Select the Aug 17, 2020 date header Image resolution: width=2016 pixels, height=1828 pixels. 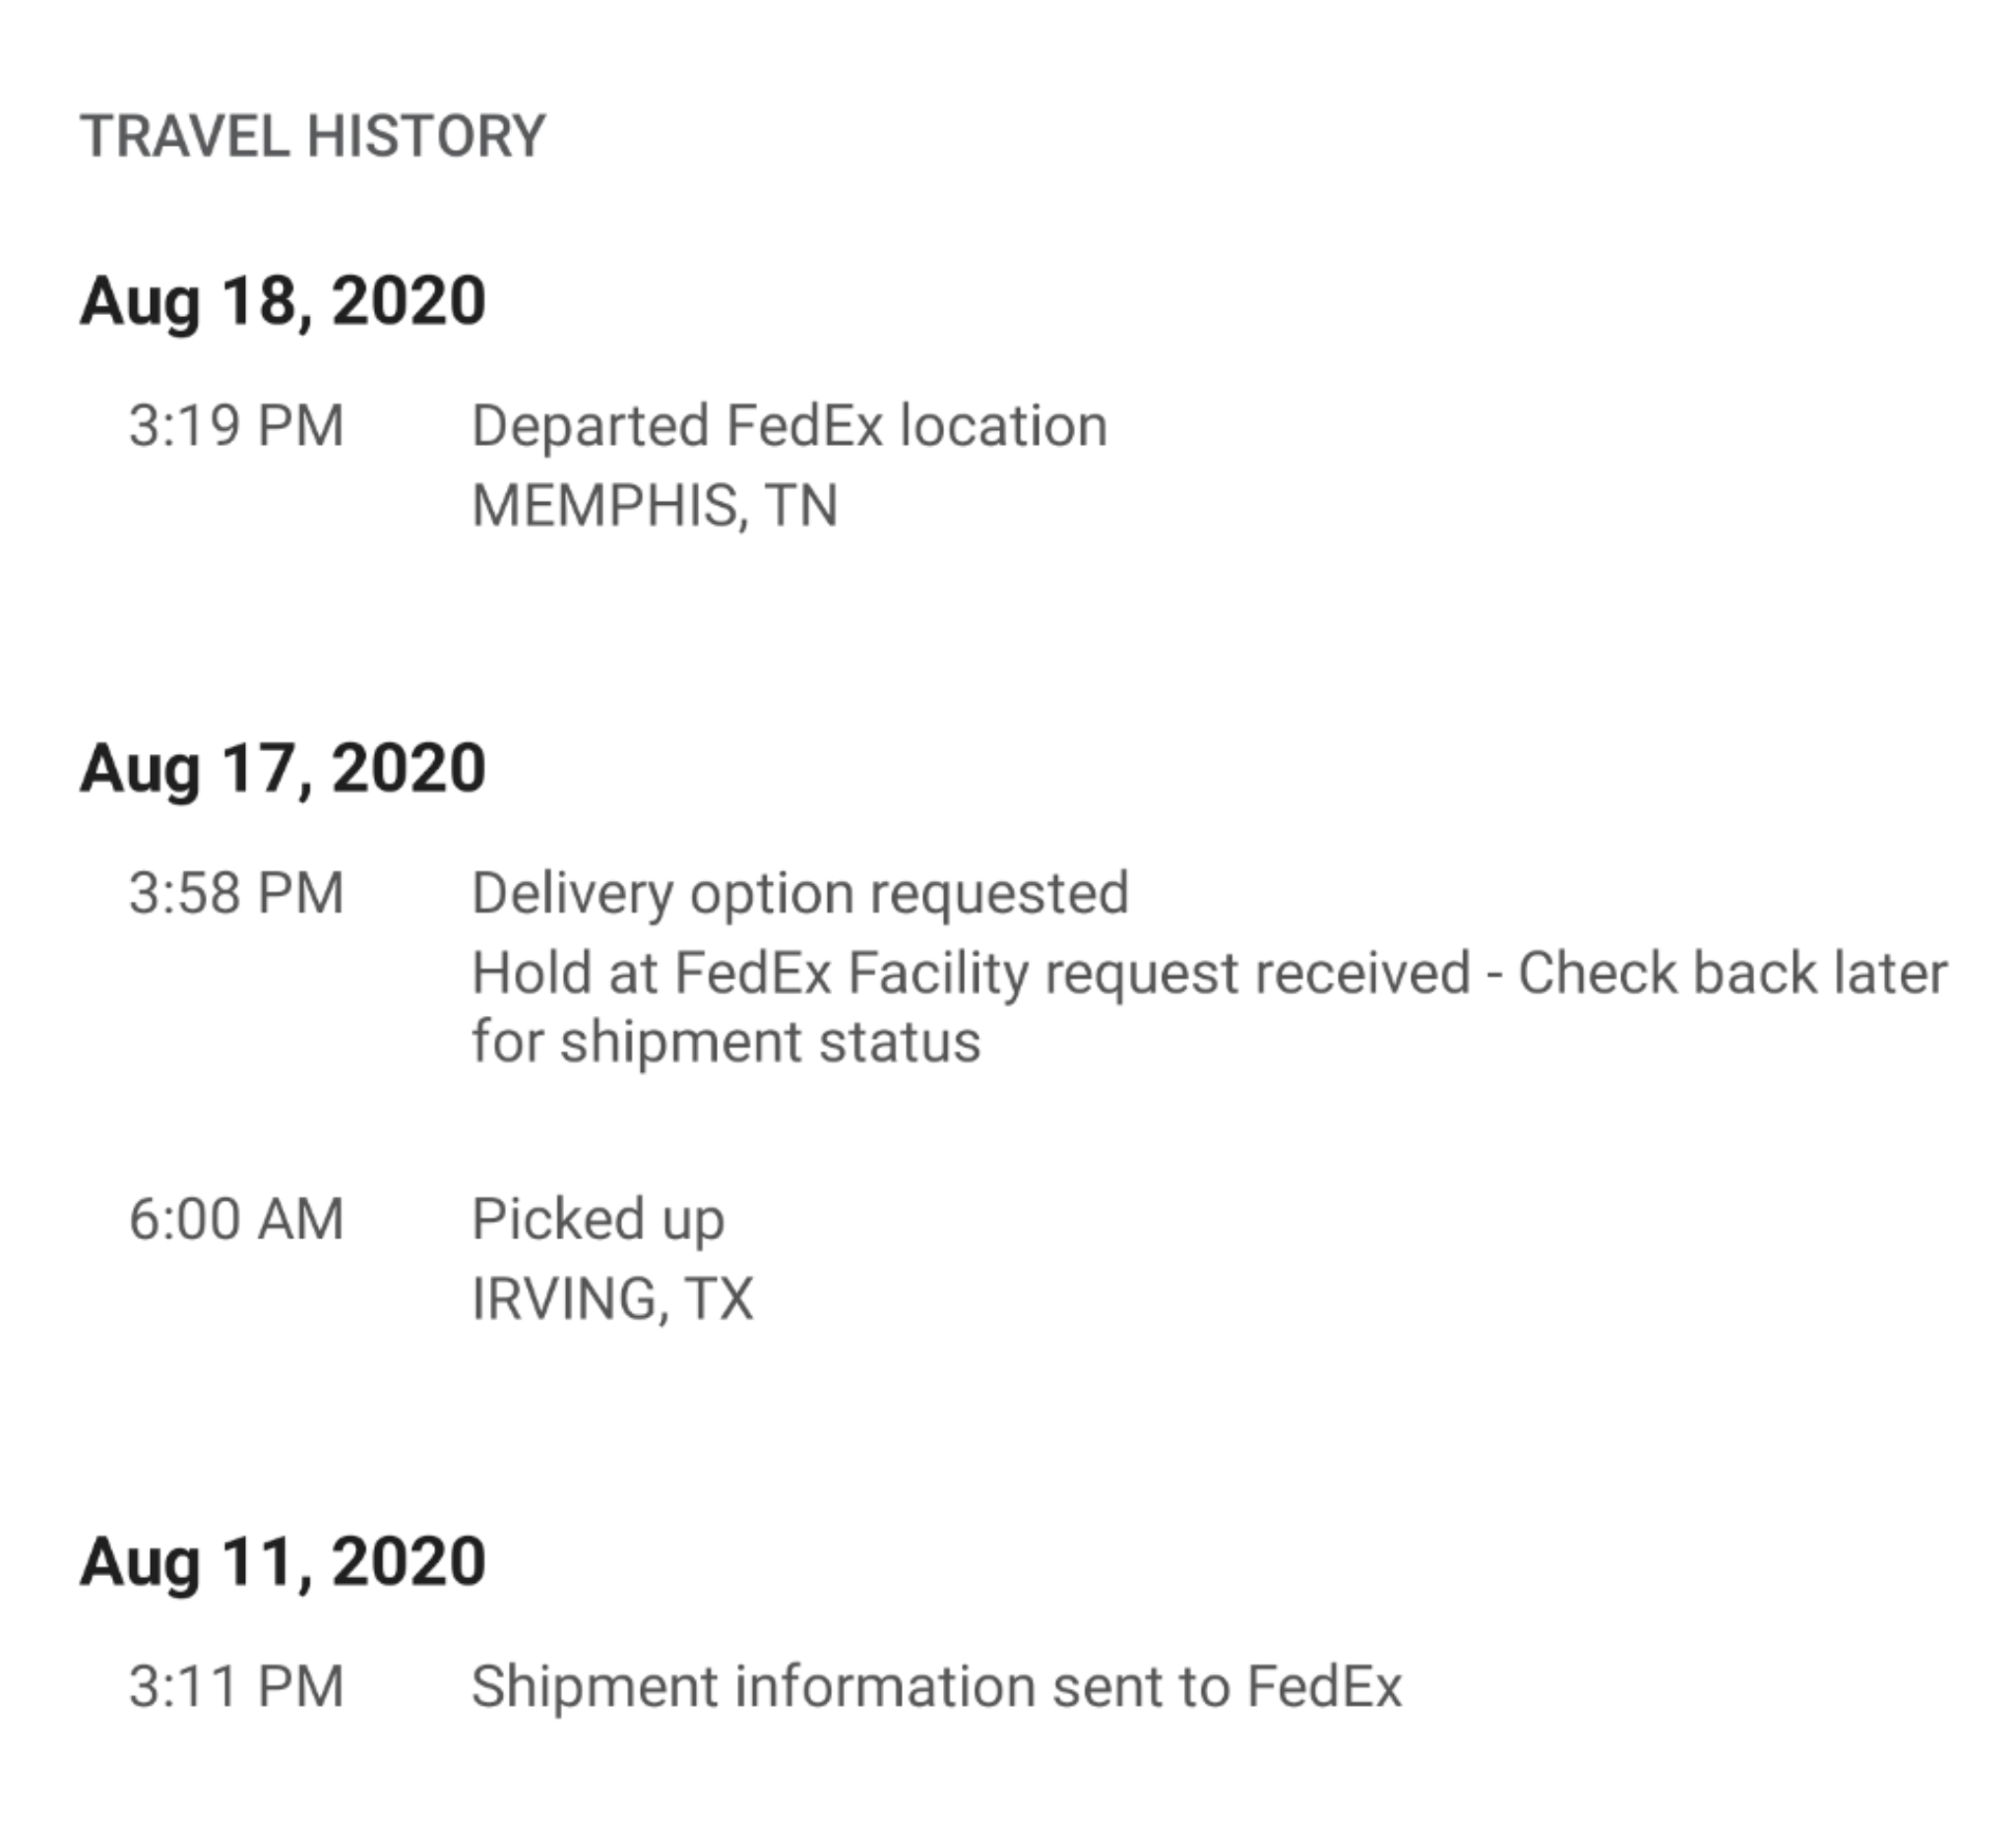(x=283, y=768)
